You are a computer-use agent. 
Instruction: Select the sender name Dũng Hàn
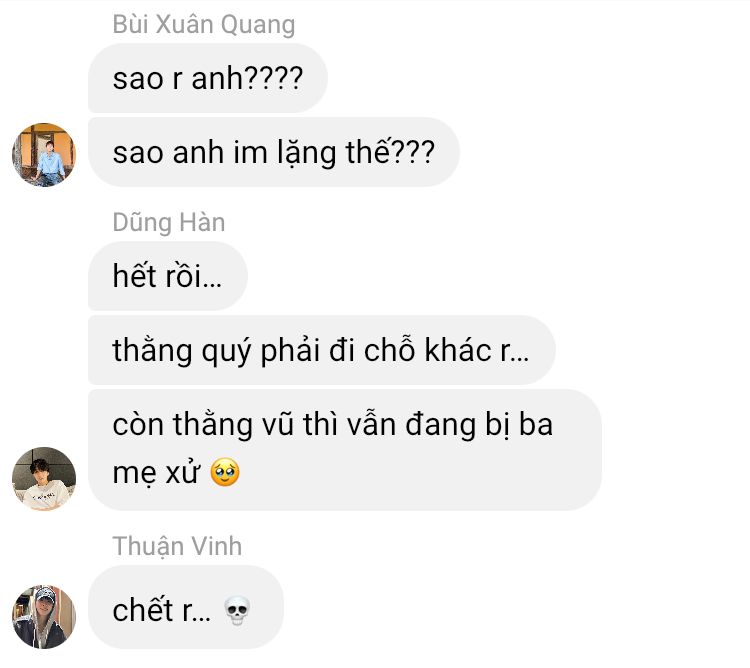point(169,222)
